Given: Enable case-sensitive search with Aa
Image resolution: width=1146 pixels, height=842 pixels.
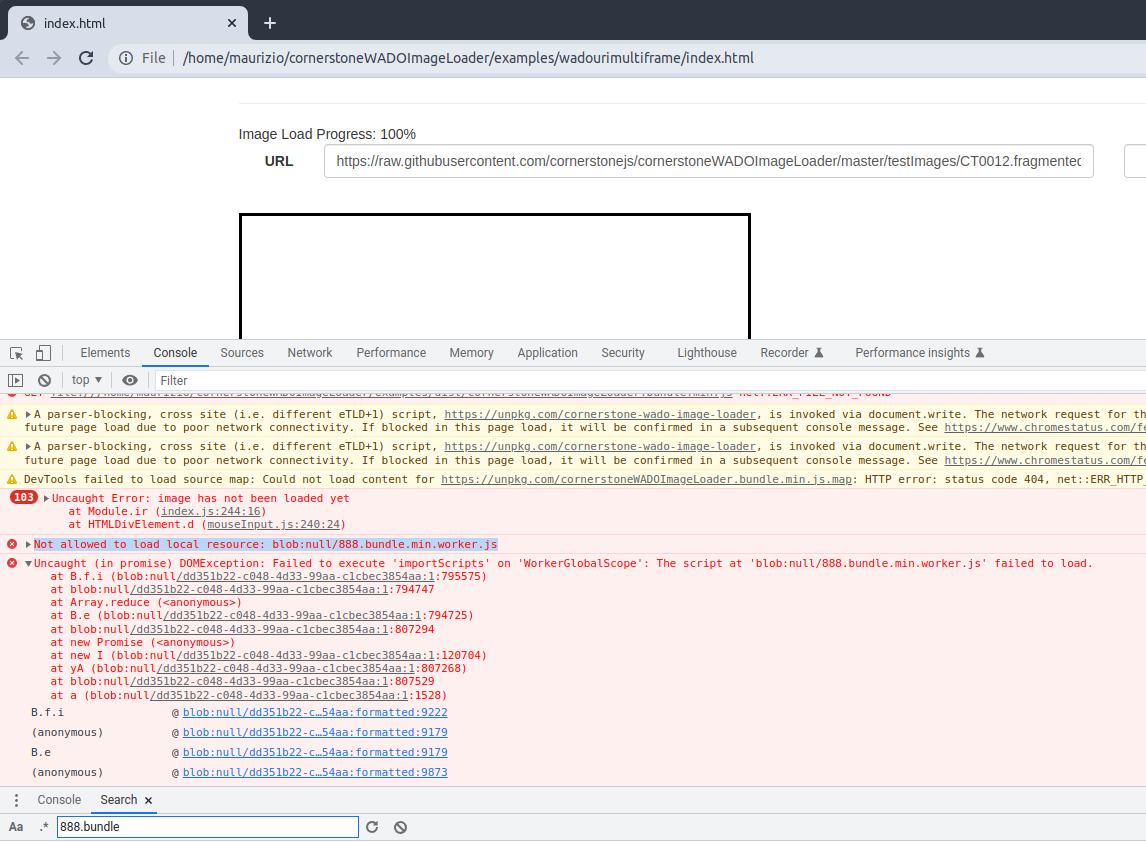Looking at the screenshot, I should 14,827.
